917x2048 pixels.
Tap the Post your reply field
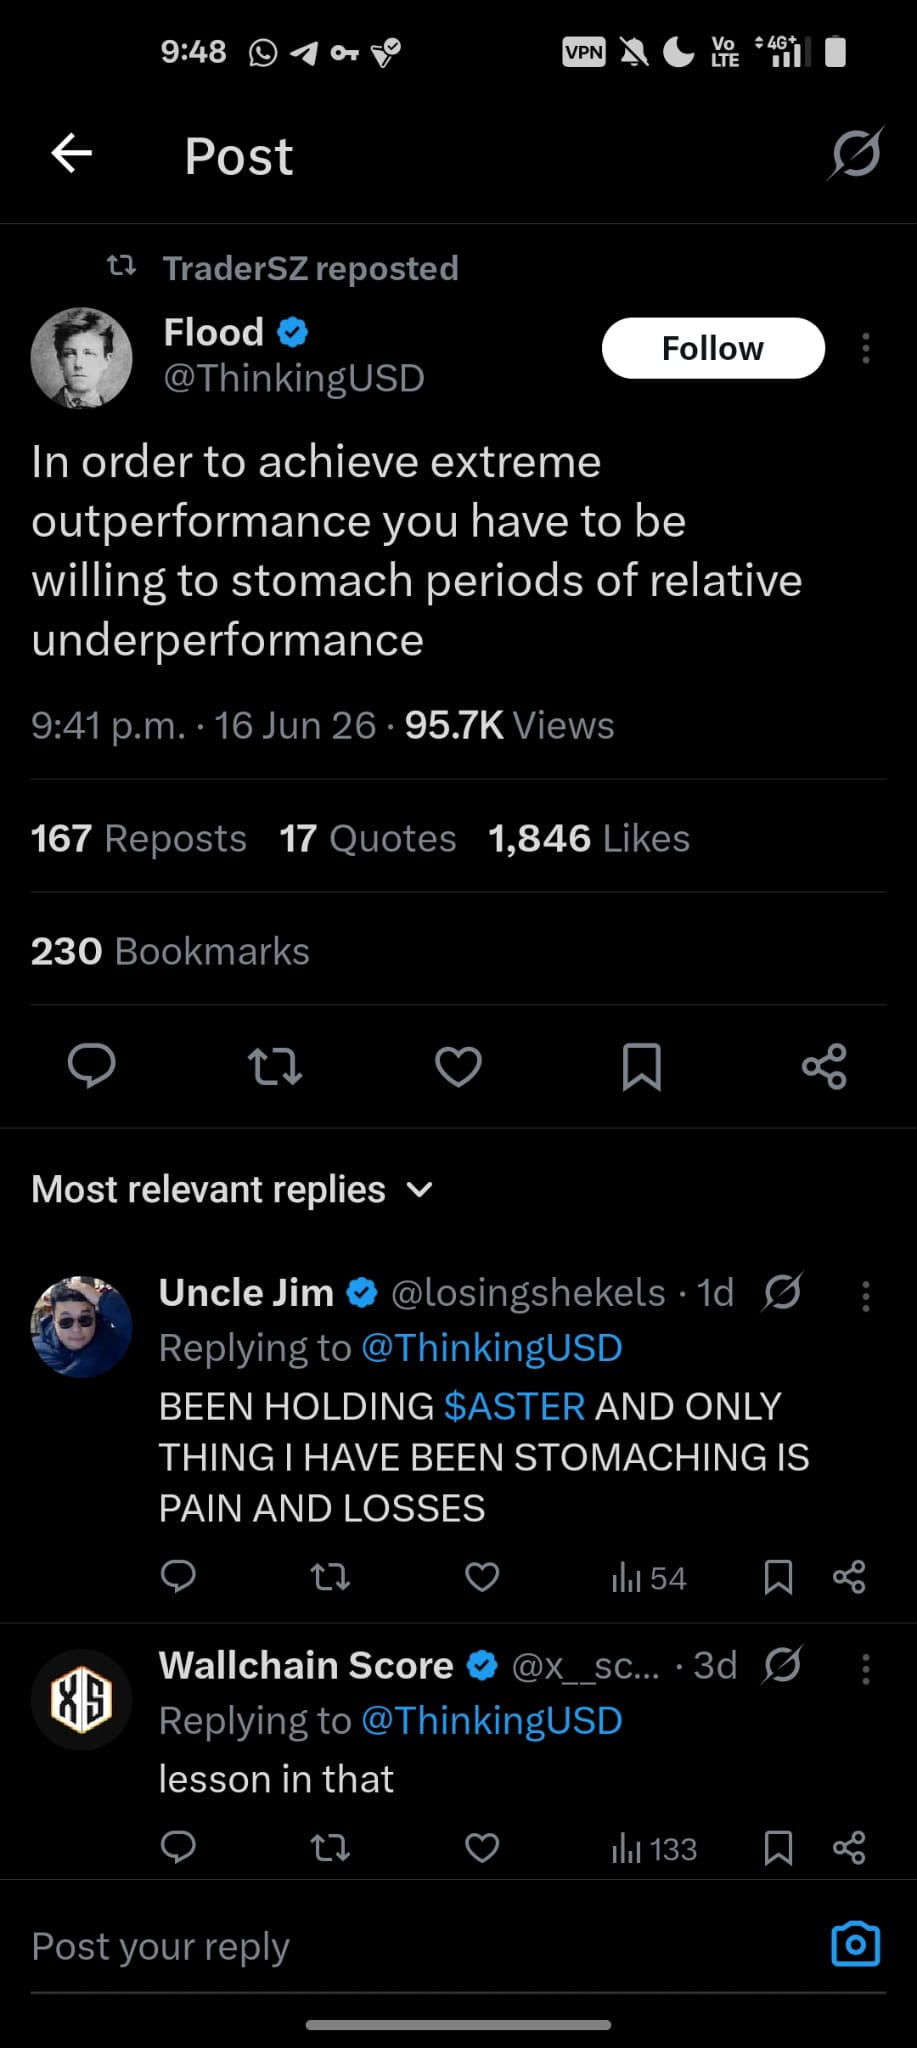[420, 1946]
